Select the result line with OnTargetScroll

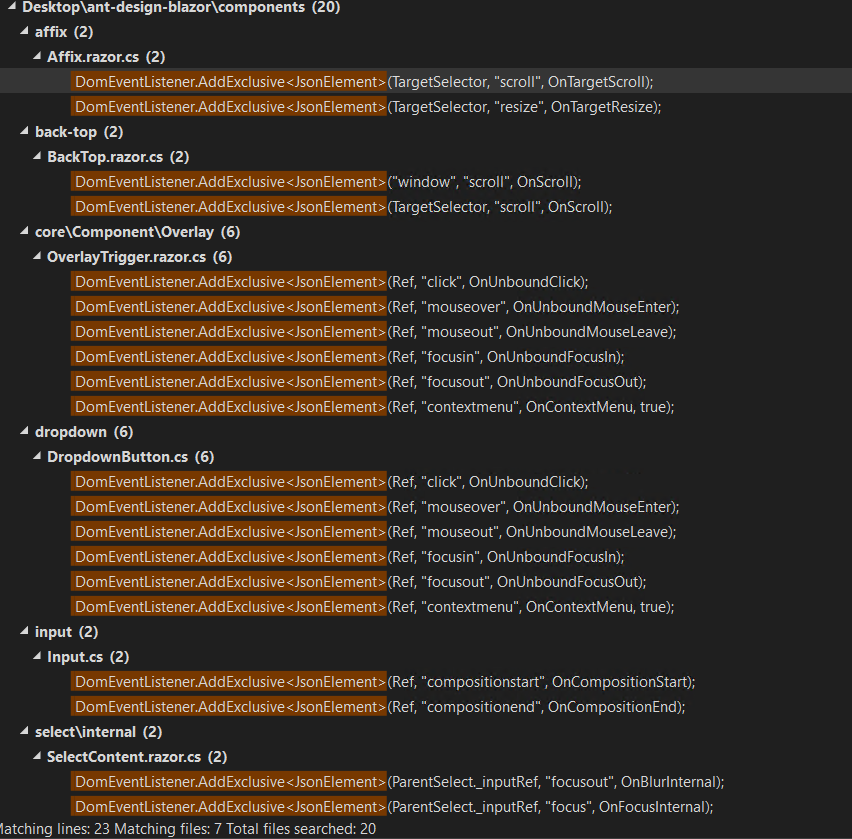426,82
